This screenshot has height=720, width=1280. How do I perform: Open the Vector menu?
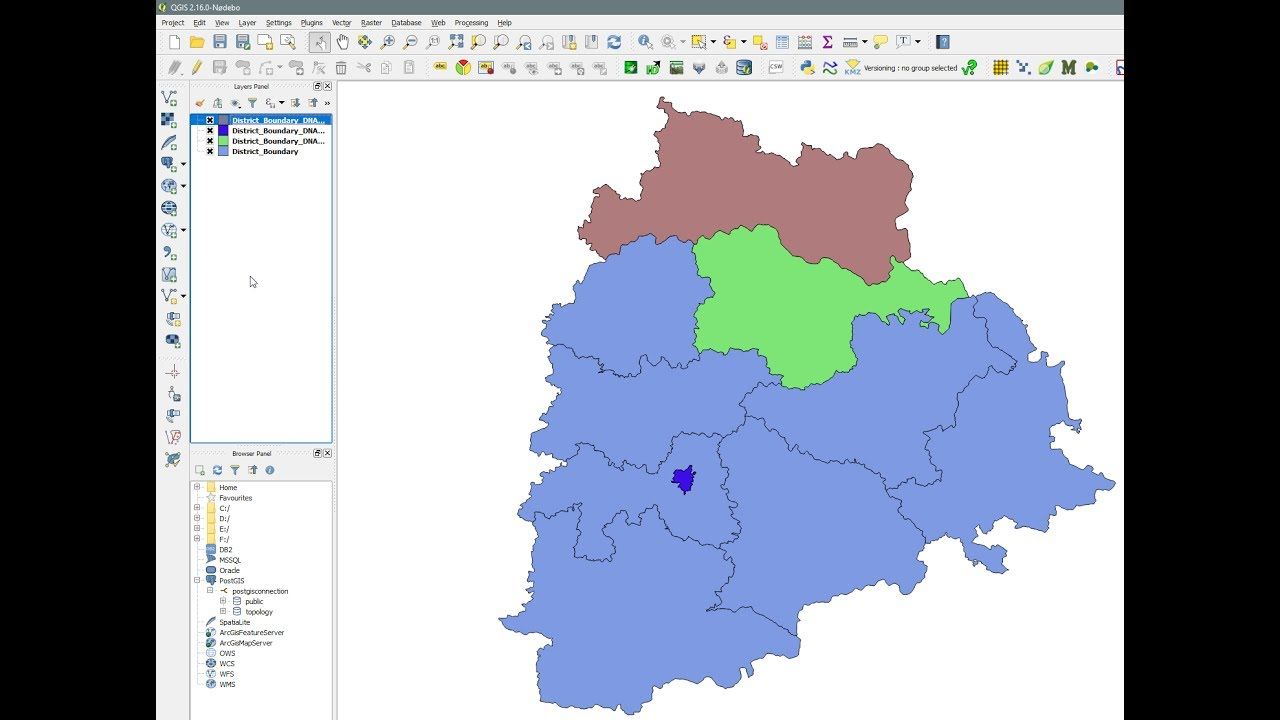pos(341,22)
